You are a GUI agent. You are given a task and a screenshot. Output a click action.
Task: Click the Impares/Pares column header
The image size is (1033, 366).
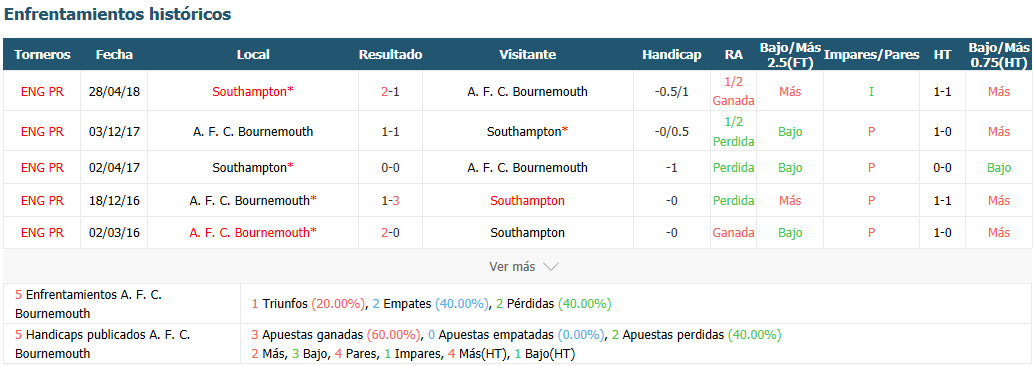(x=871, y=55)
